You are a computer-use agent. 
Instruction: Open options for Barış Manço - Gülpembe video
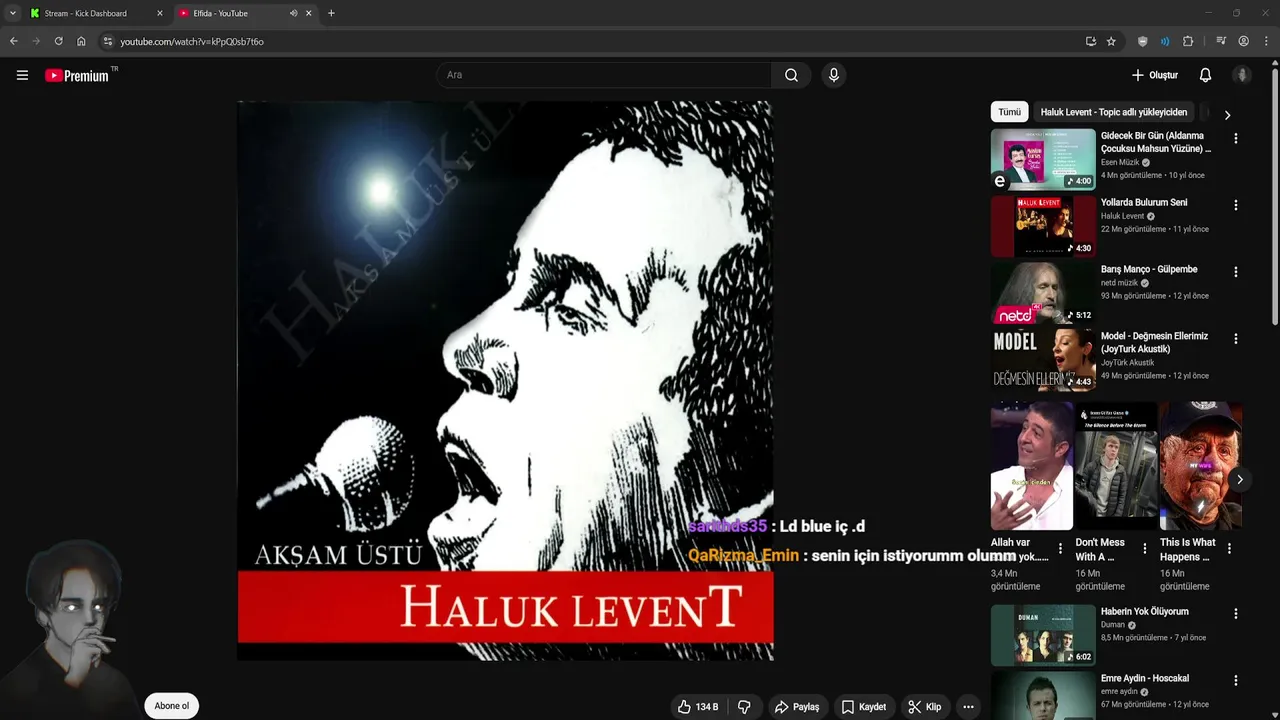pyautogui.click(x=1236, y=272)
